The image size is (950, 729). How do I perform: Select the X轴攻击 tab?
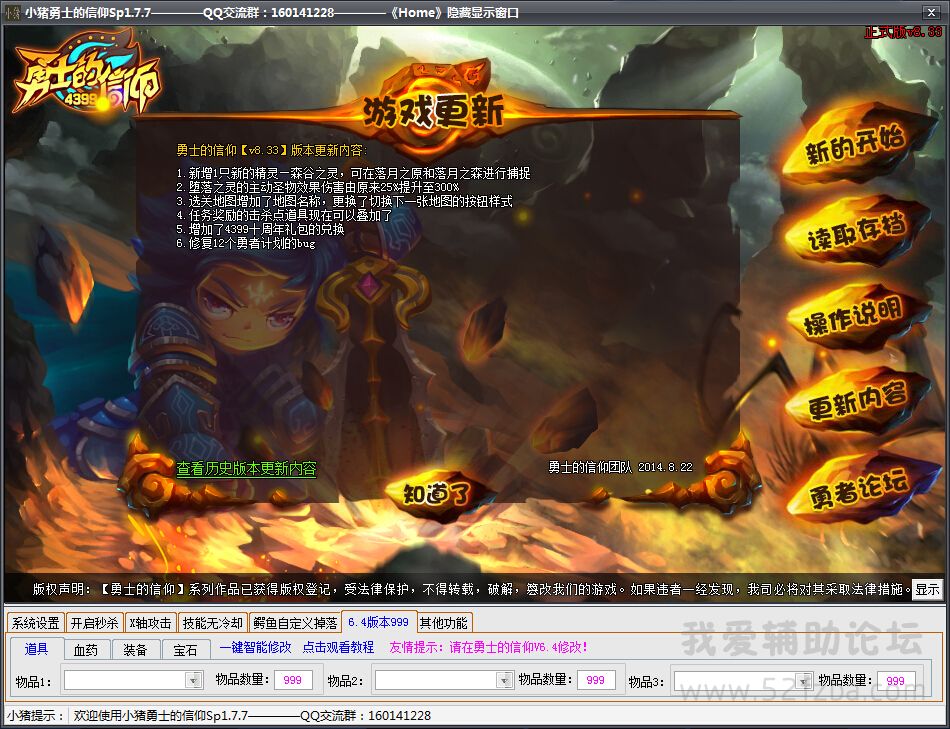tap(150, 623)
